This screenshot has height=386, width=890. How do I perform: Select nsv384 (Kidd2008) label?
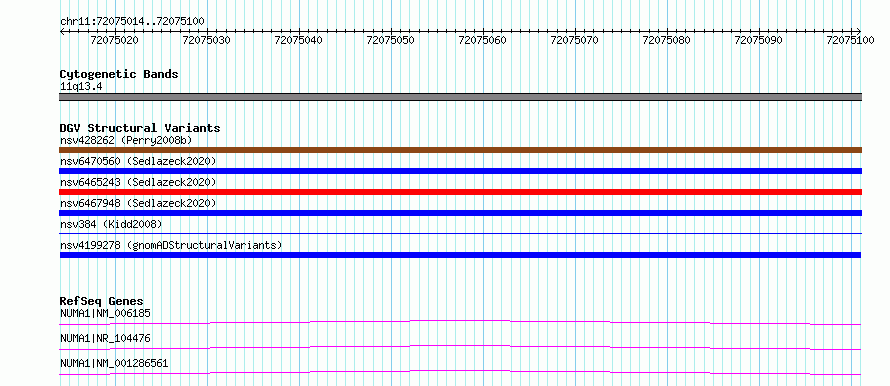click(x=111, y=224)
